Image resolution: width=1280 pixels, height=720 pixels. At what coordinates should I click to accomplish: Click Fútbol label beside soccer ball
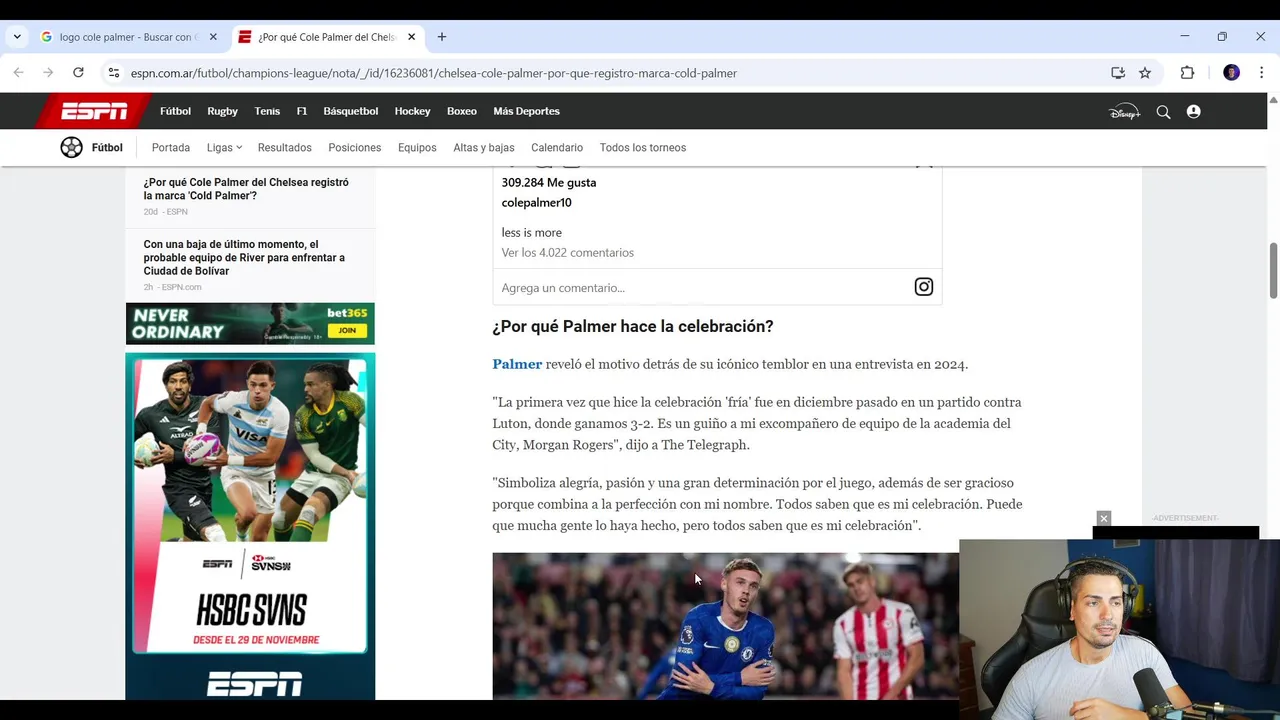point(107,147)
